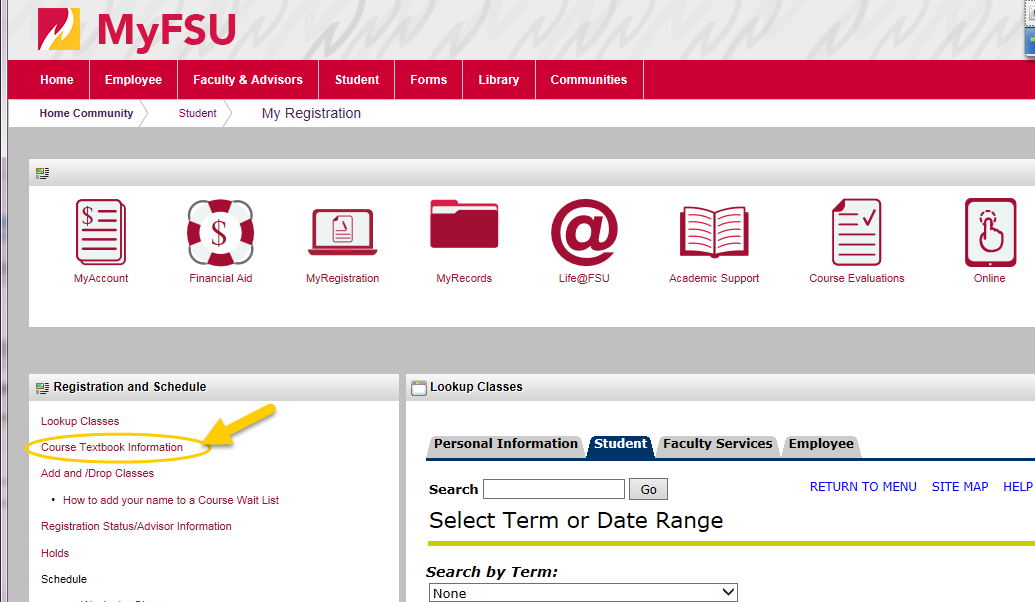Viewport: 1035px width, 602px height.
Task: Open the Add and /Drop Classes link
Action: 97,473
